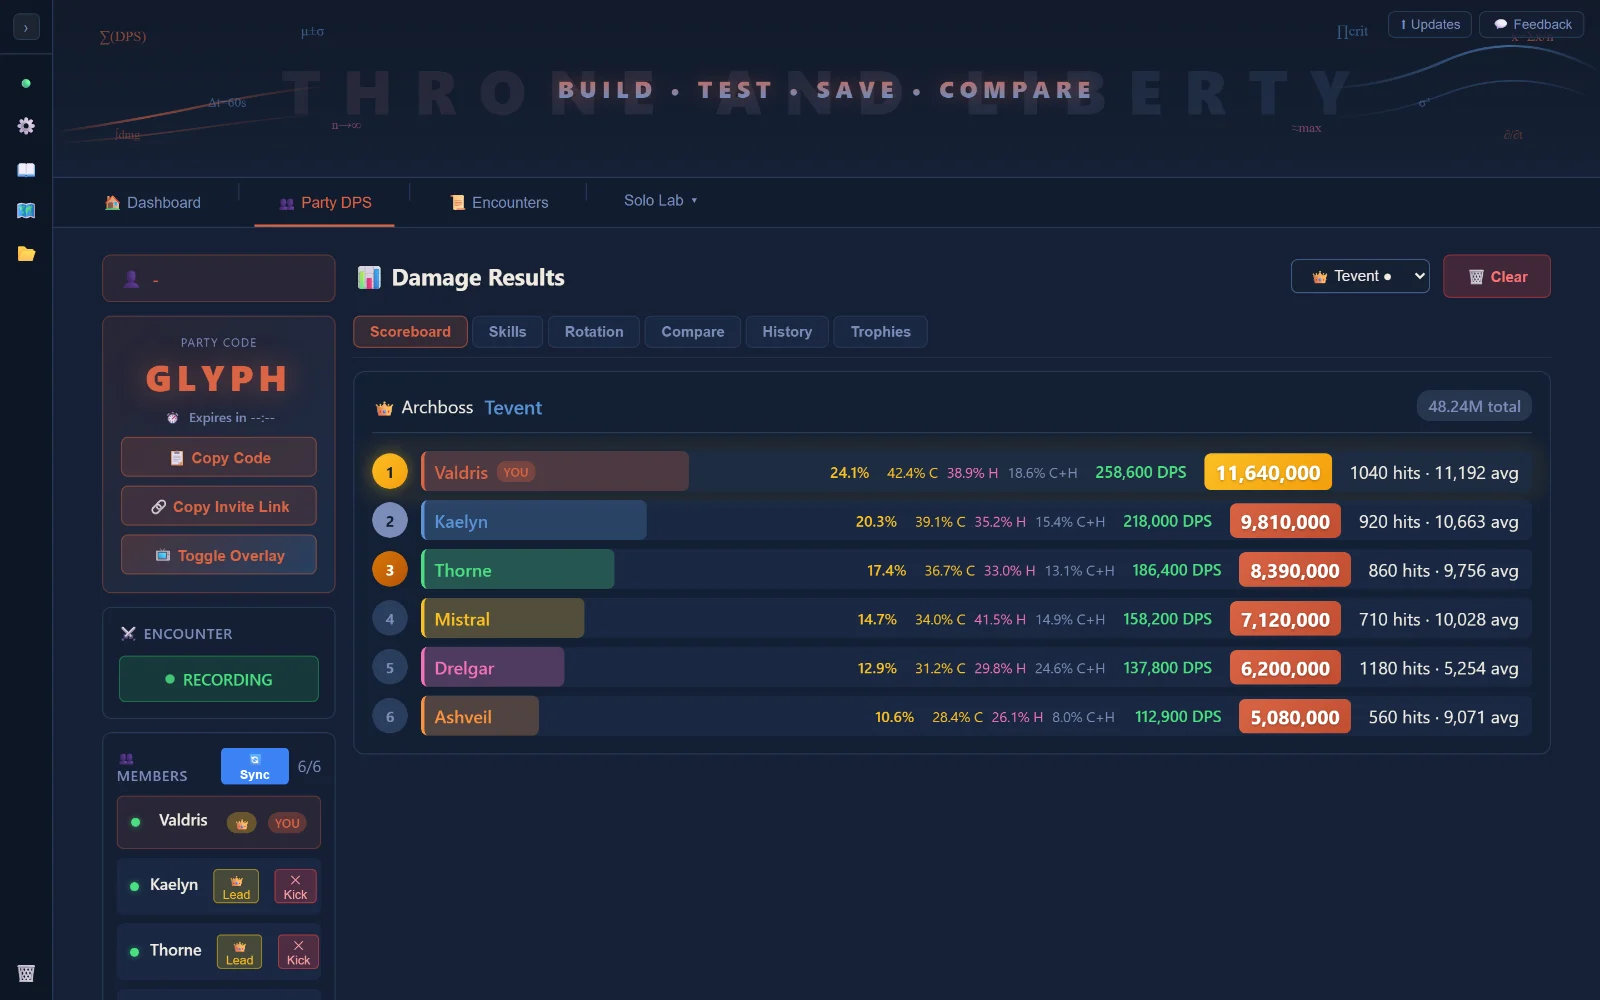Promote Thorne to party Lead

(x=239, y=951)
